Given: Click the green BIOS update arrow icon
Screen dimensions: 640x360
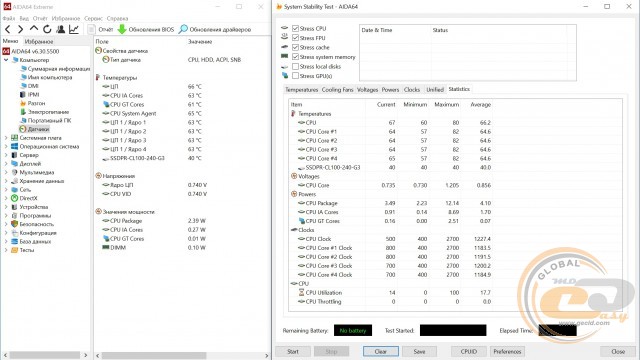Looking at the screenshot, I should (122, 29).
